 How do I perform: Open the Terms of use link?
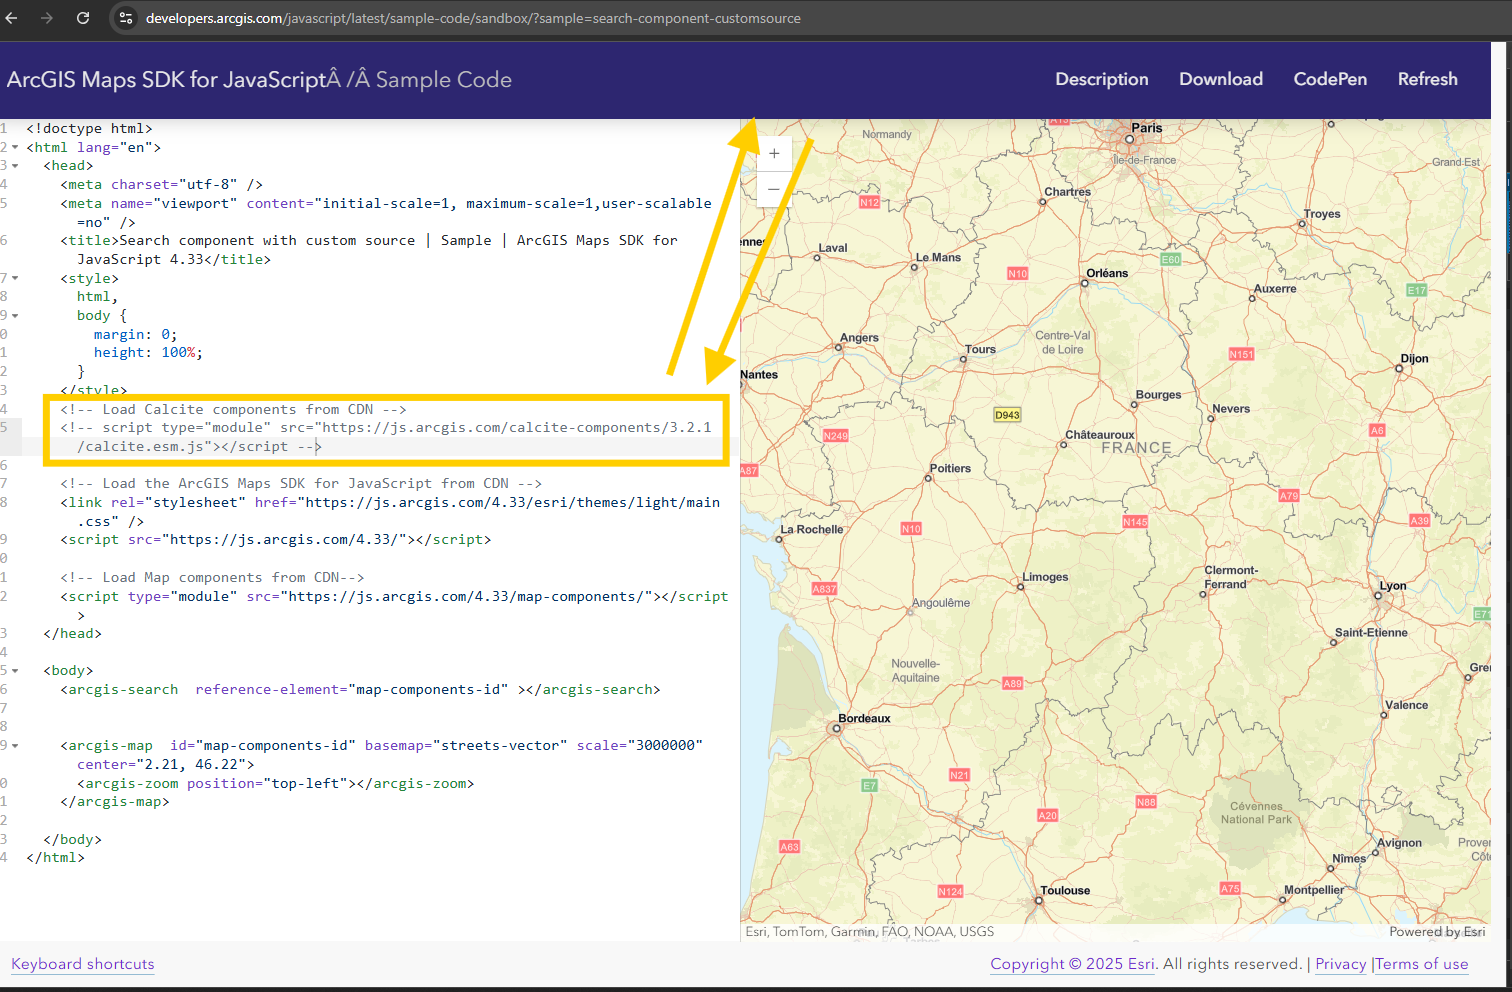tap(1422, 964)
